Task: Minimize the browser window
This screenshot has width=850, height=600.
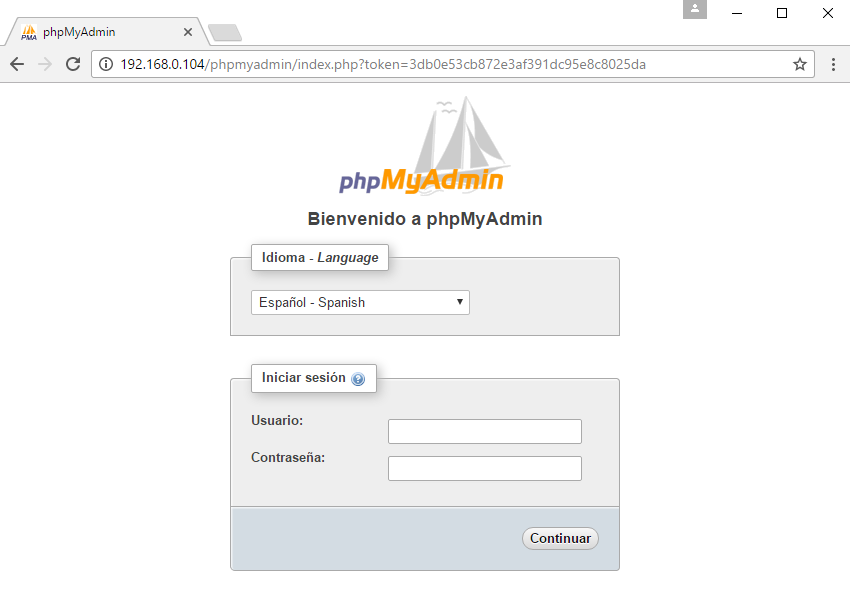Action: (737, 13)
